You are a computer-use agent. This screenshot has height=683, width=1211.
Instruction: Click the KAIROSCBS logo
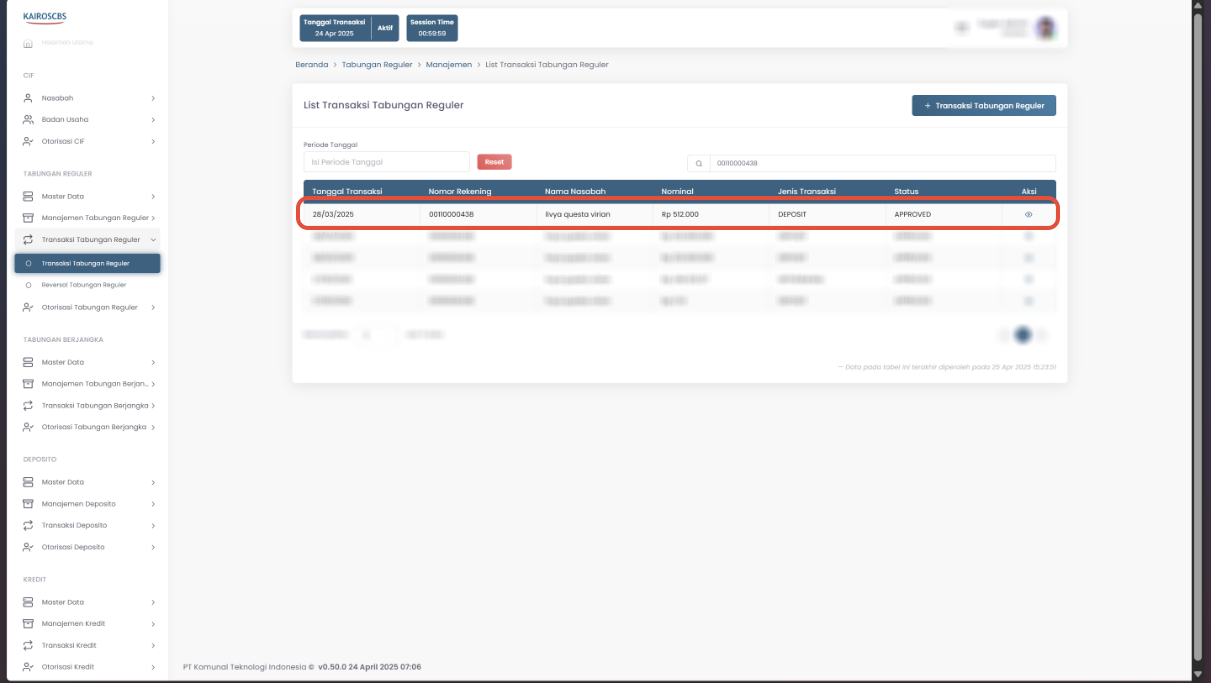tap(44, 16)
